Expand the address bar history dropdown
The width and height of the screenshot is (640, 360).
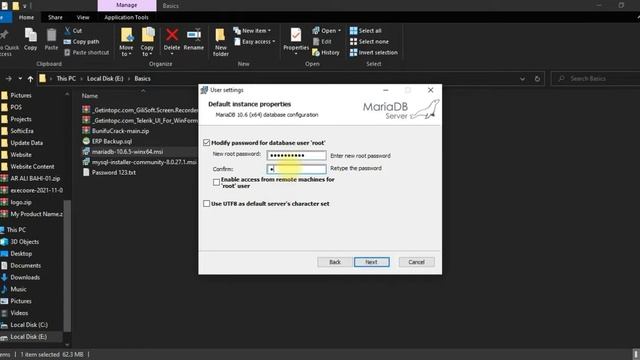[x=522, y=79]
